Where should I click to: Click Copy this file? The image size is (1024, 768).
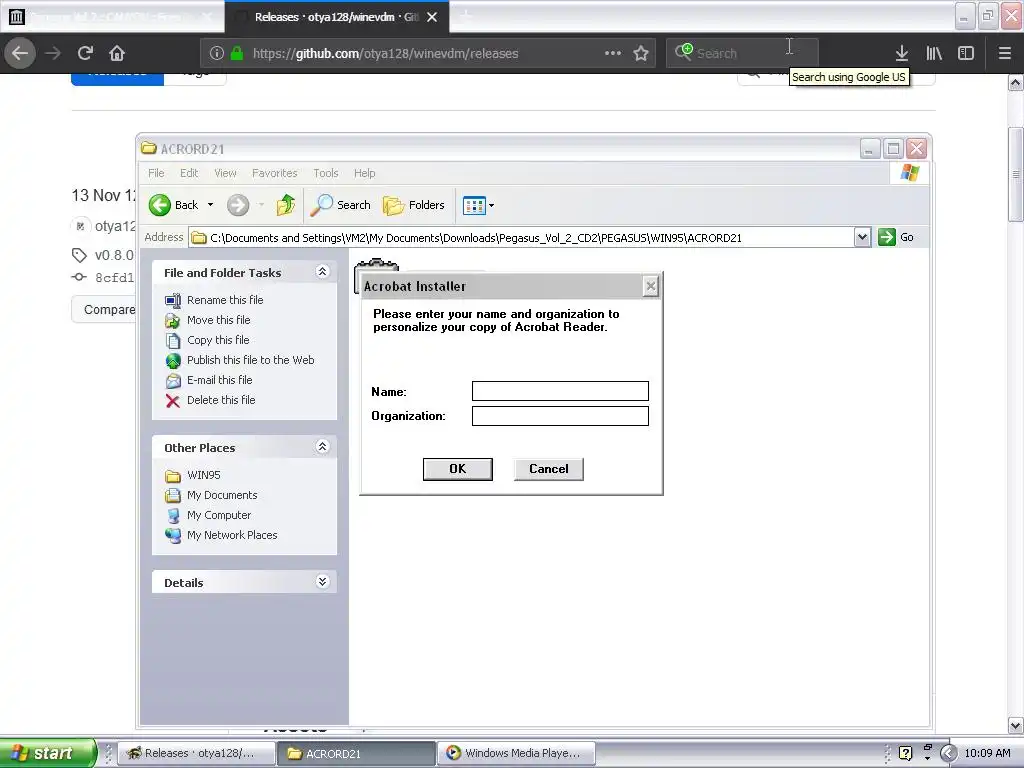(217, 340)
